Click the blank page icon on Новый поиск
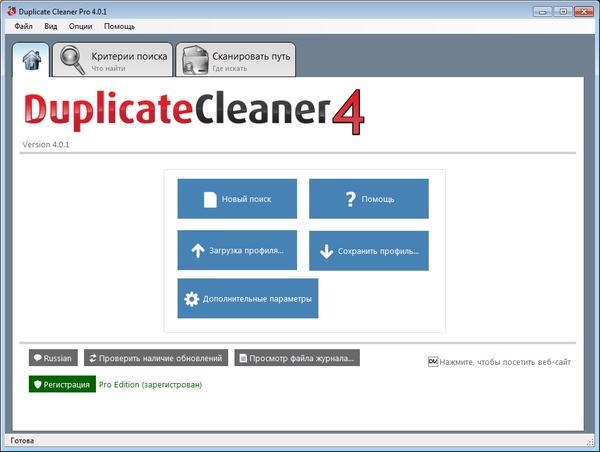 click(x=210, y=199)
